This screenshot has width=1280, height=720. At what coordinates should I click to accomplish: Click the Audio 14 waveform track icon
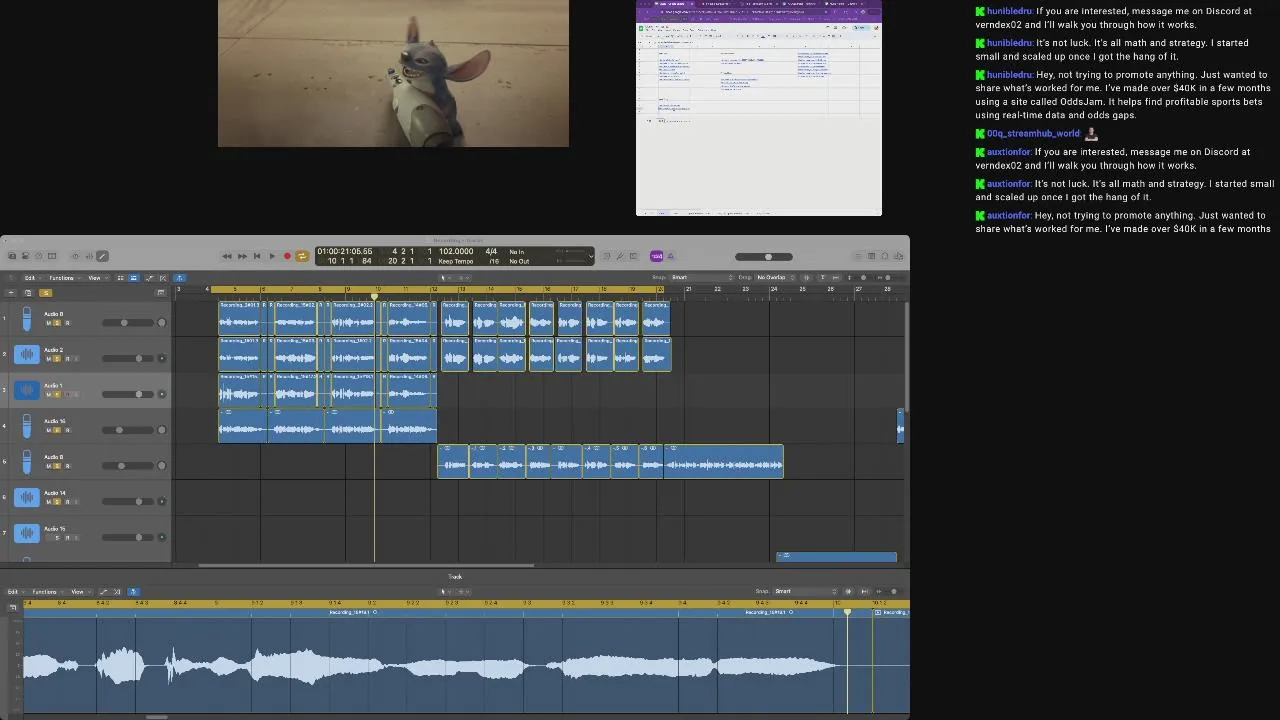[x=27, y=497]
